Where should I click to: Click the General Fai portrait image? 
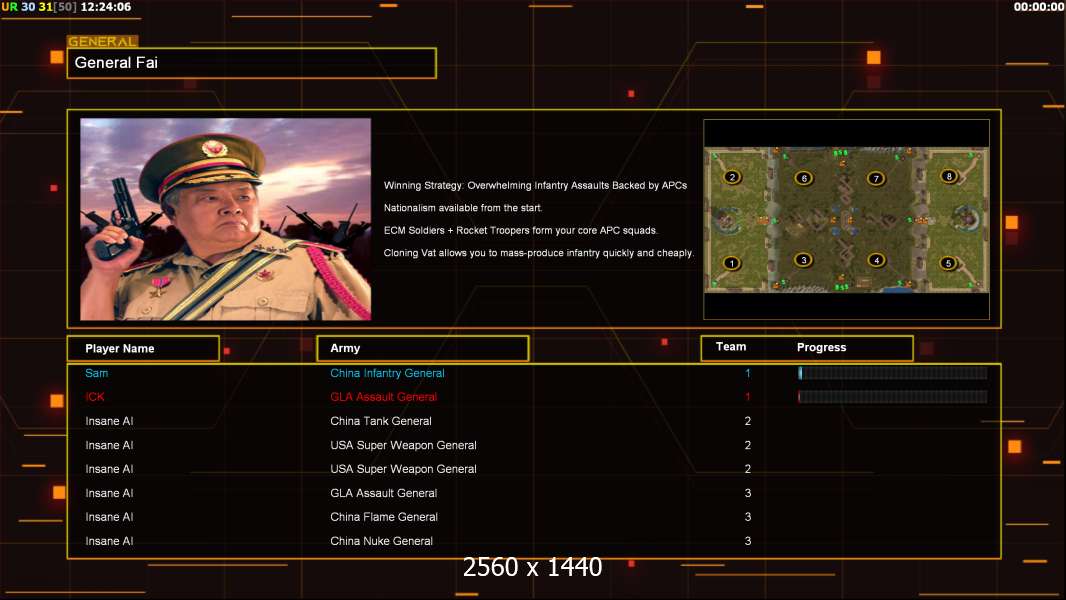[226, 219]
